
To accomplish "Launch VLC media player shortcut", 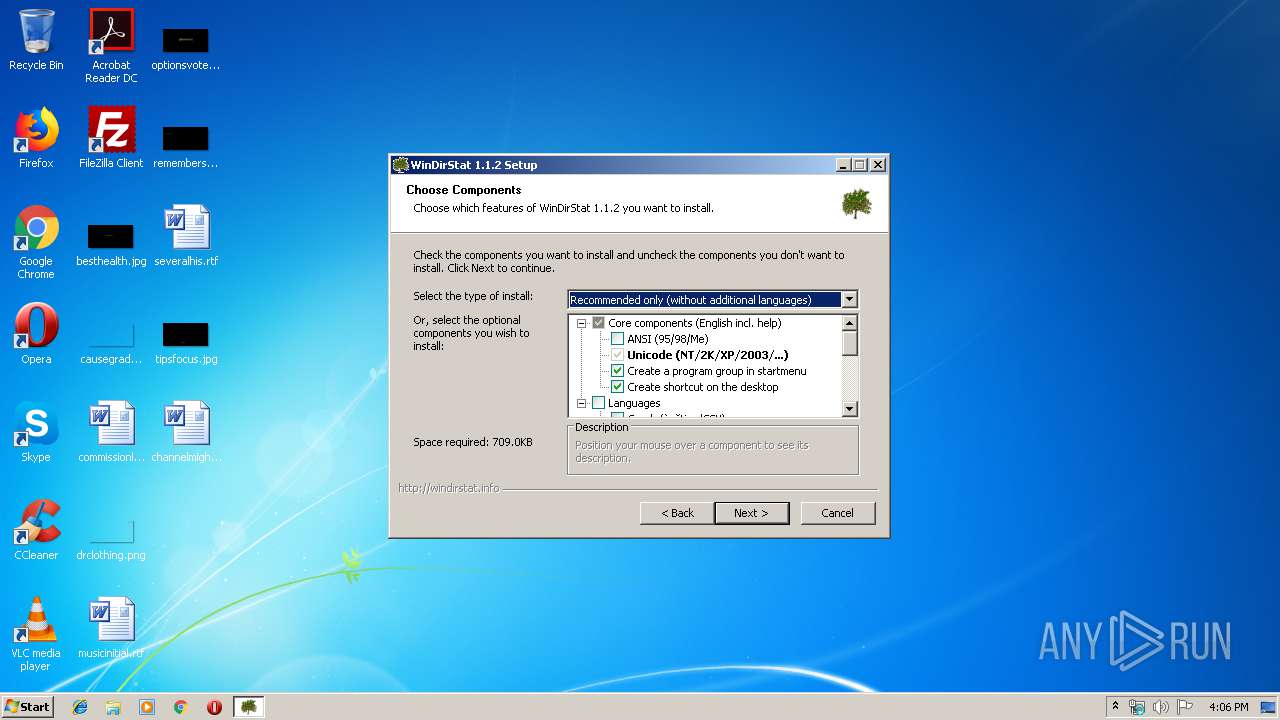I will tap(36, 635).
